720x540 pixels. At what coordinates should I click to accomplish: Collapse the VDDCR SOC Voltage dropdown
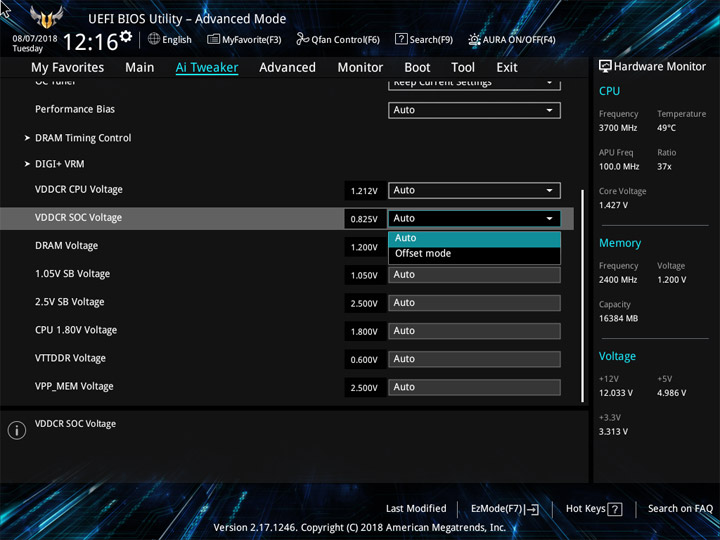tap(474, 219)
